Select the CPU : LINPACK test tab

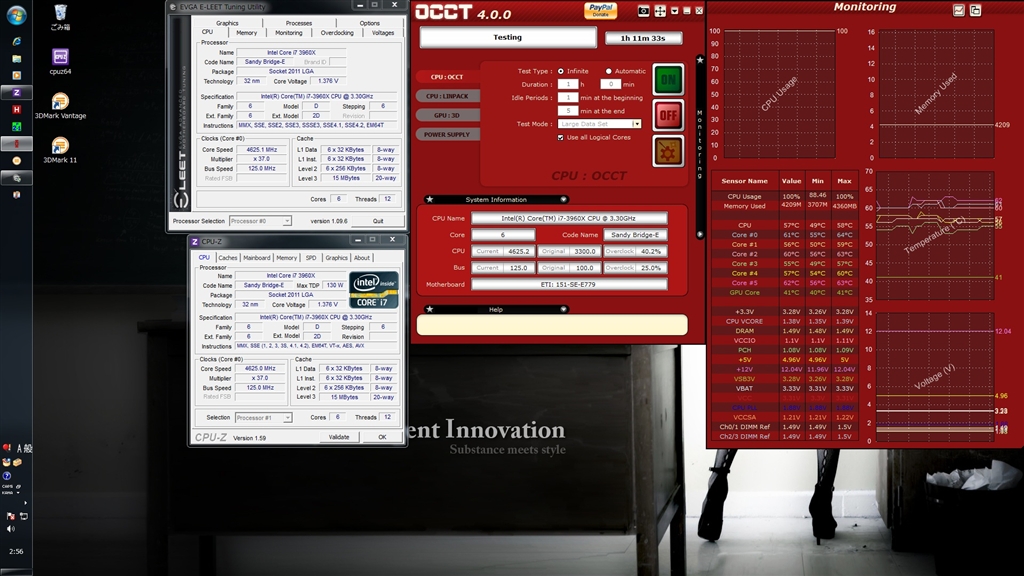click(x=447, y=96)
